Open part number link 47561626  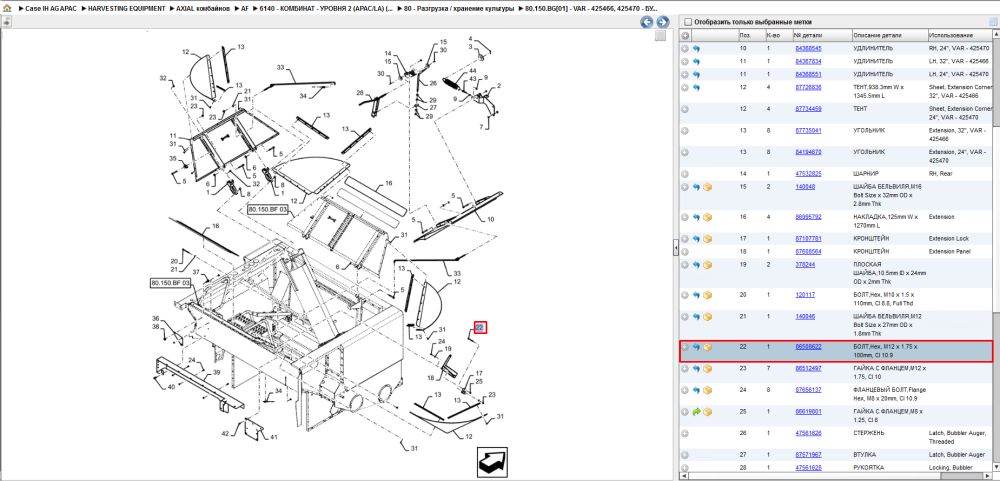[808, 433]
